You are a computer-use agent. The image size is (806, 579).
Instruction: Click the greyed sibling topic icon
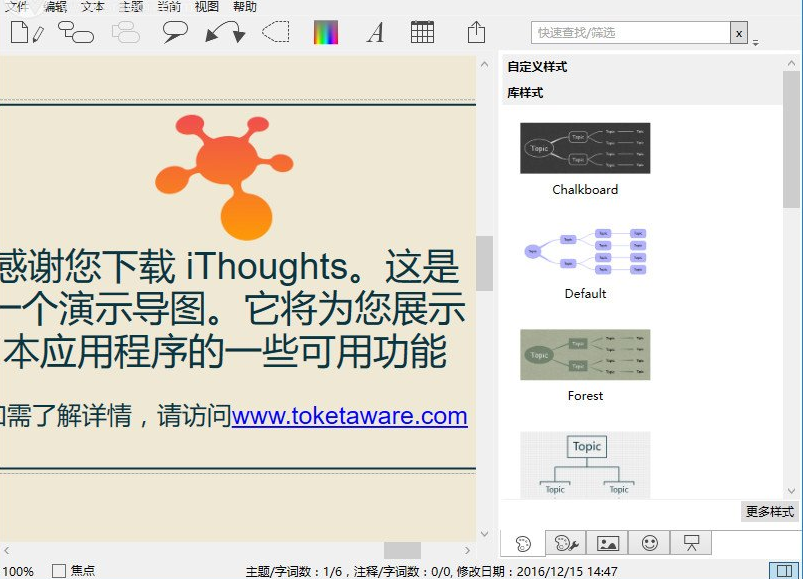click(125, 32)
